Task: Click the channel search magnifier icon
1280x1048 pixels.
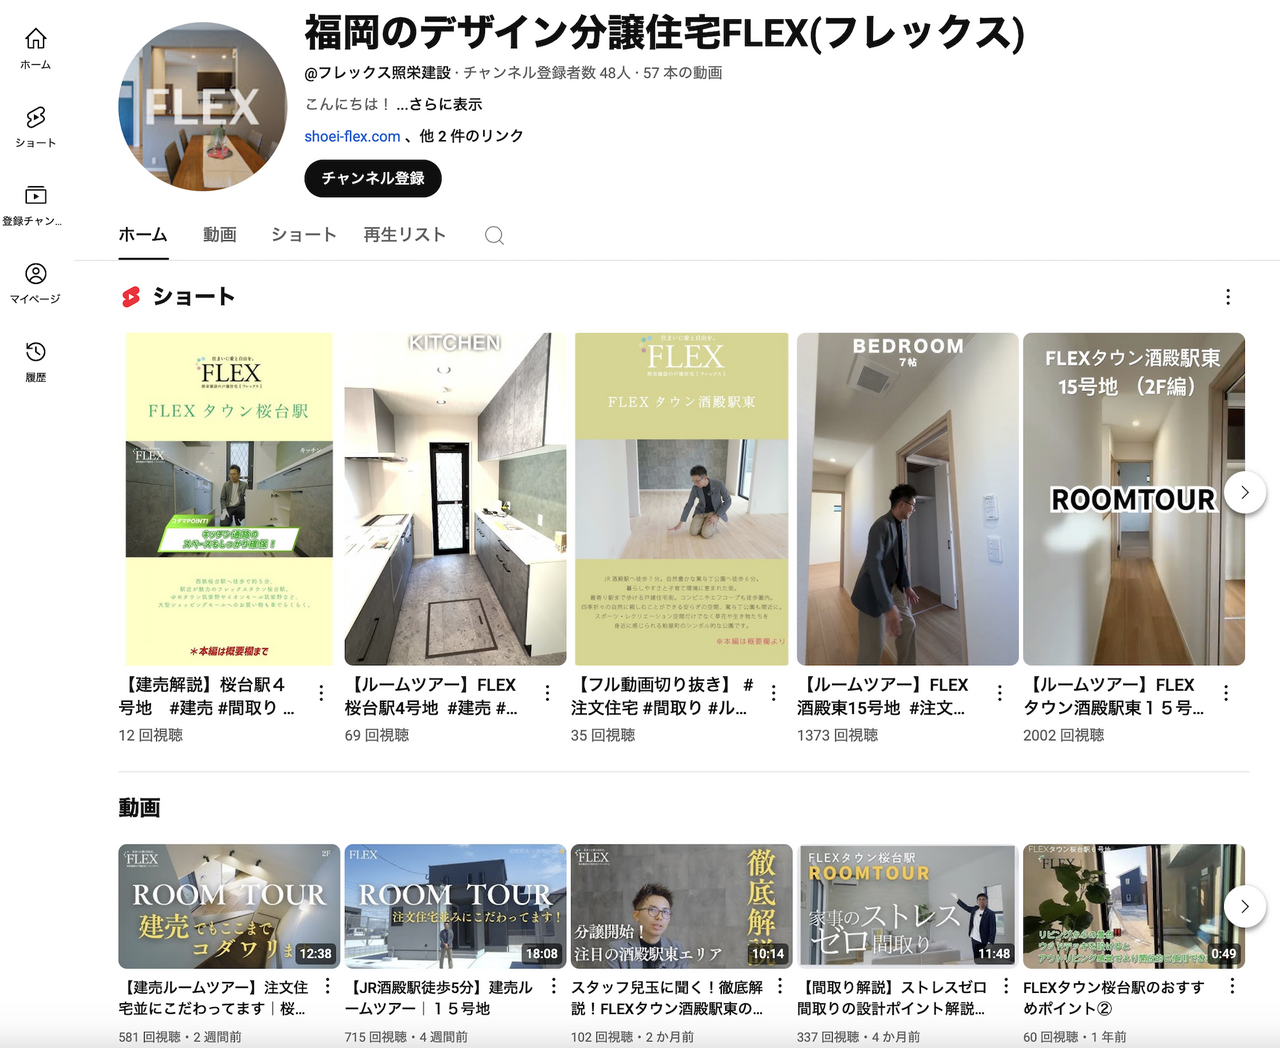Action: 494,235
